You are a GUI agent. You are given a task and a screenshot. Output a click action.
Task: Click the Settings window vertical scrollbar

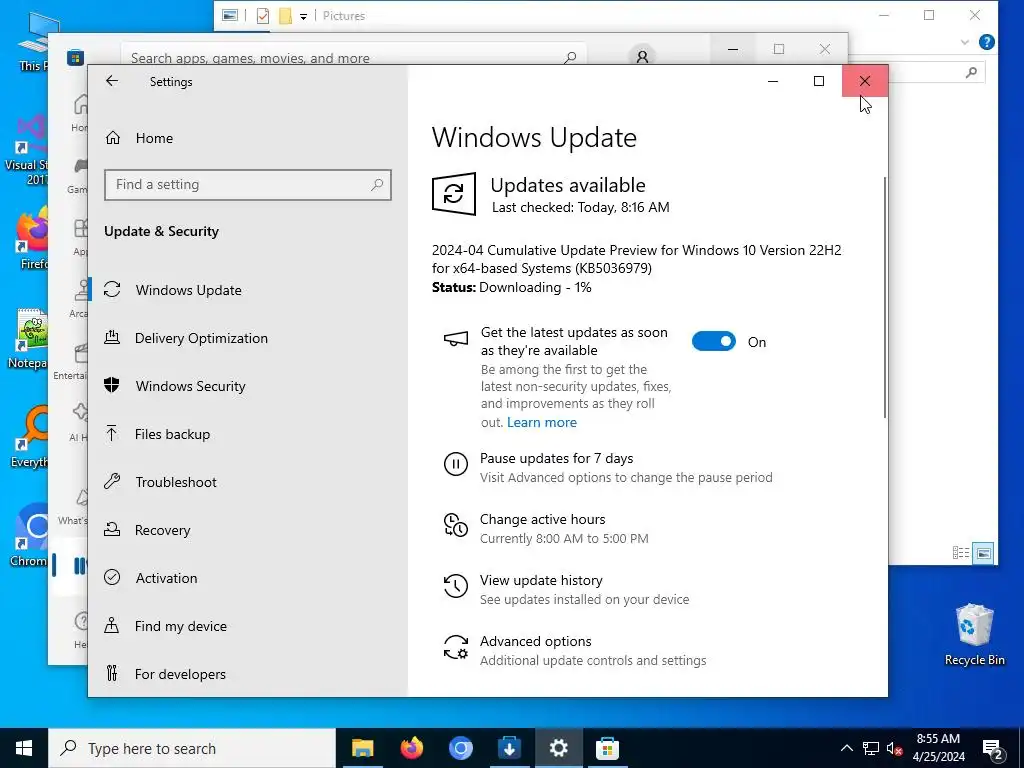pyautogui.click(x=885, y=297)
